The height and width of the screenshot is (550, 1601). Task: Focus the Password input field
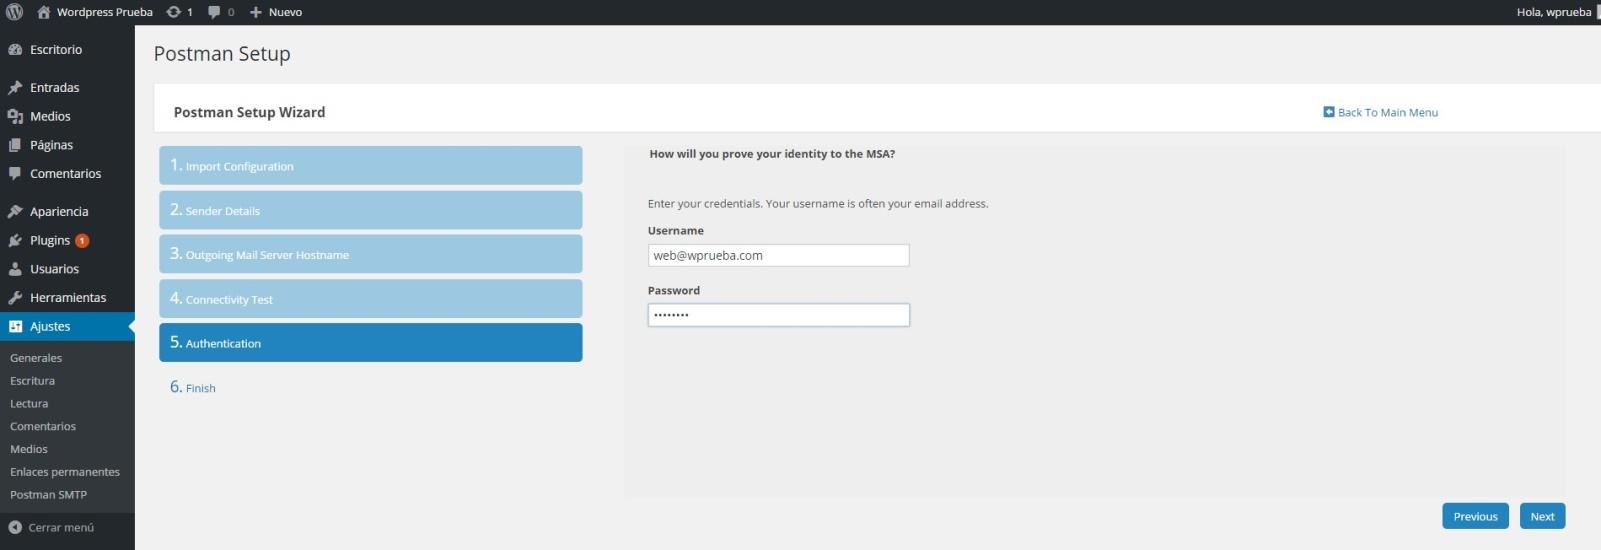pos(778,315)
